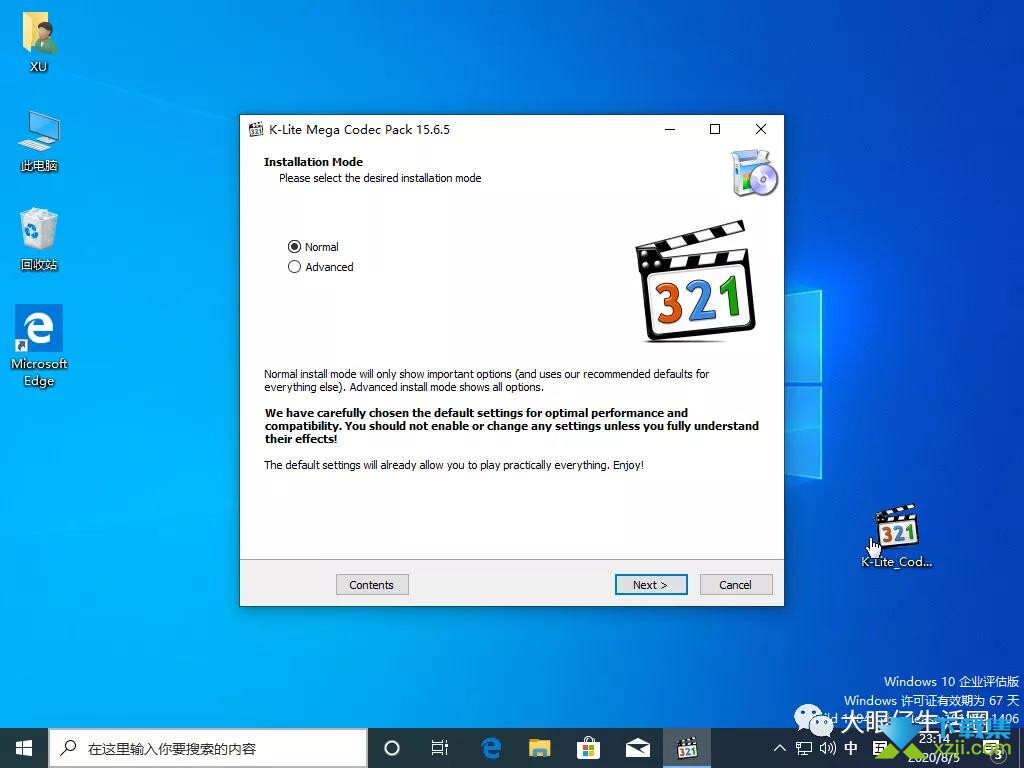Switch input language 中 indicator
1024x768 pixels.
click(x=851, y=748)
